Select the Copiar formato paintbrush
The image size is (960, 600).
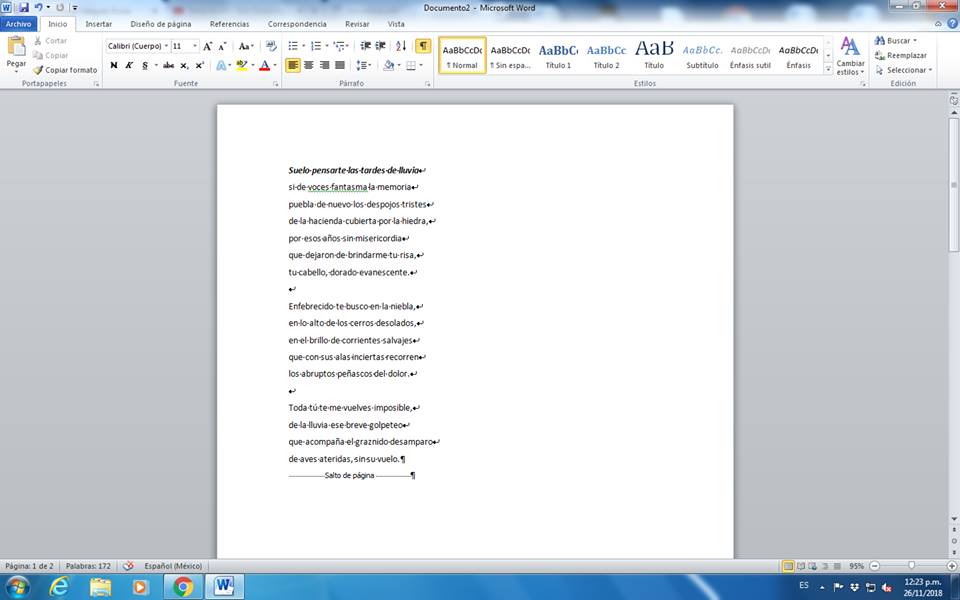pos(65,70)
